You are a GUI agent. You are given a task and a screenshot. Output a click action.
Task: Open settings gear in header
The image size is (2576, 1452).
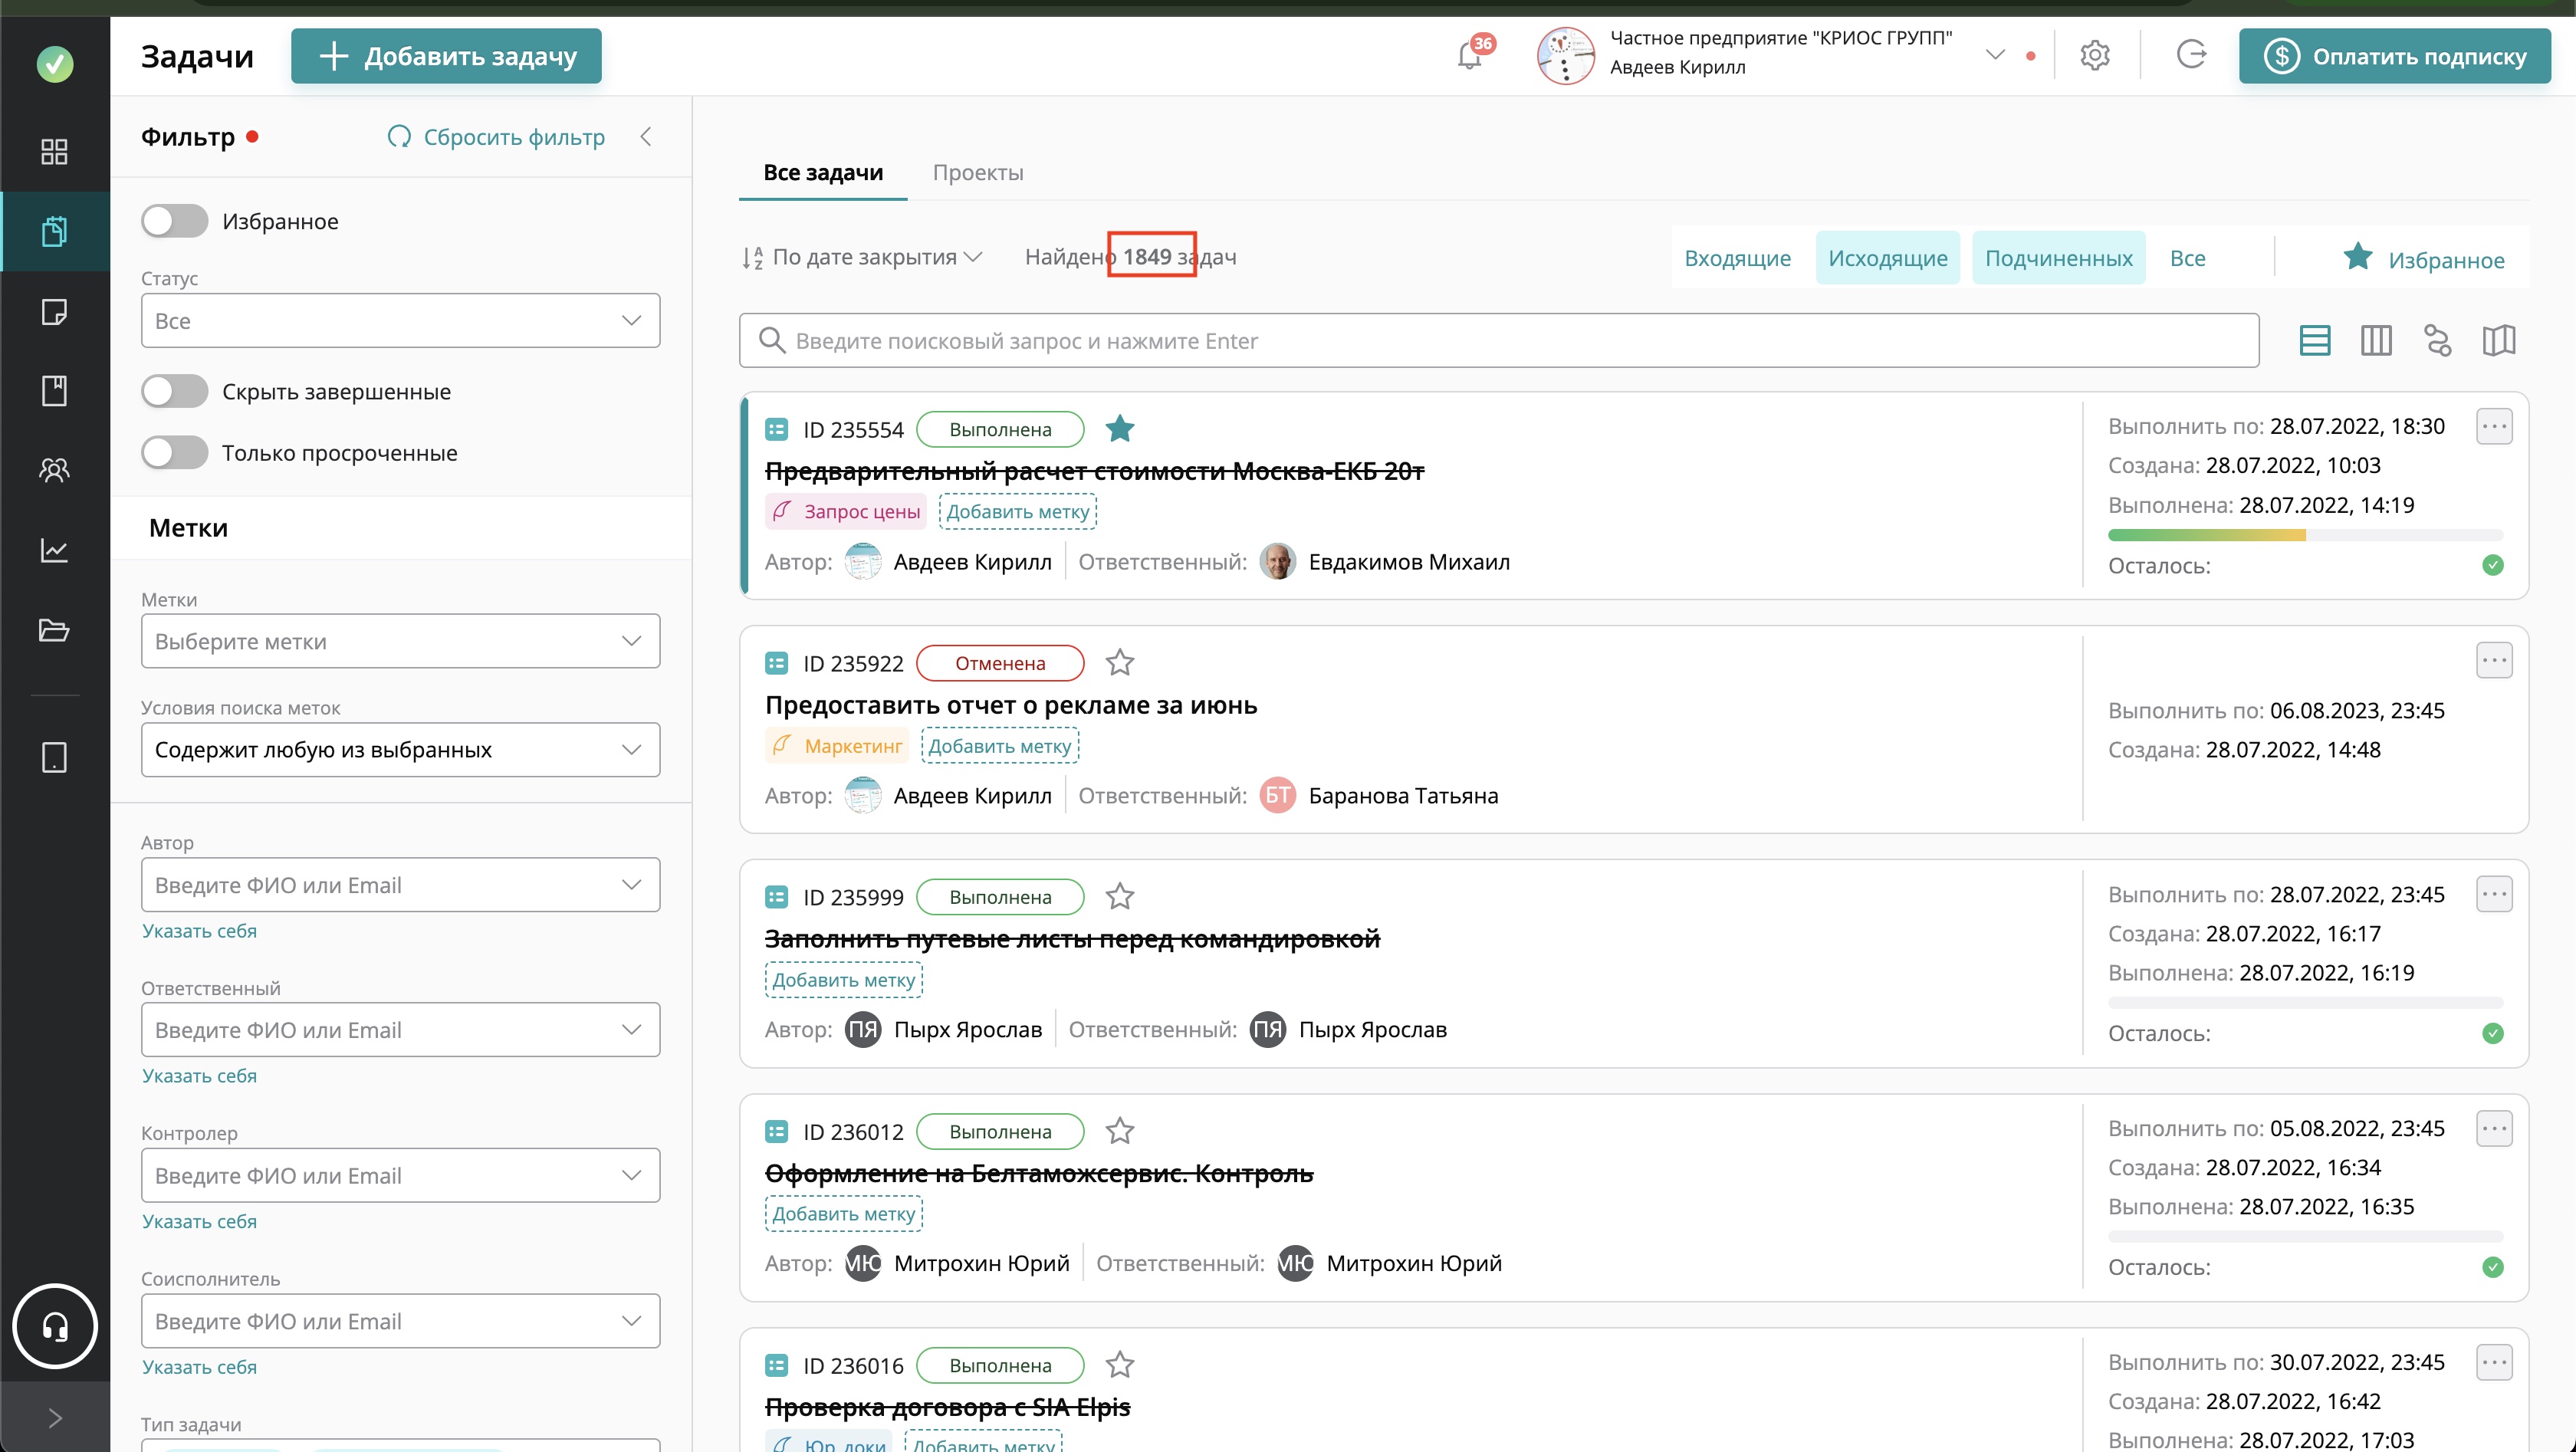[x=2094, y=55]
